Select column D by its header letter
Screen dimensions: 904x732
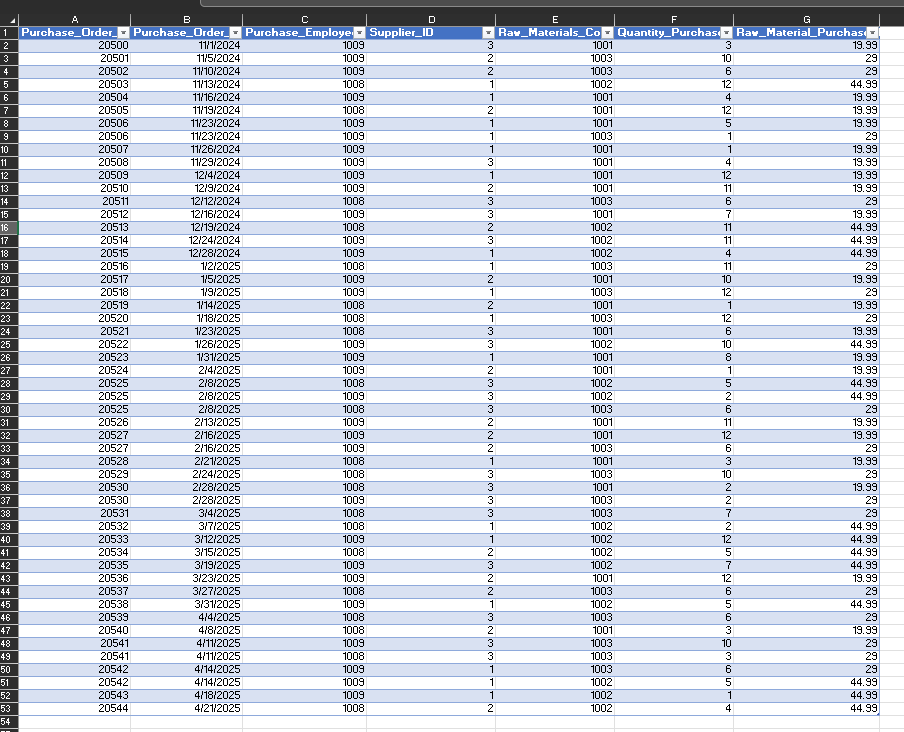coord(431,20)
